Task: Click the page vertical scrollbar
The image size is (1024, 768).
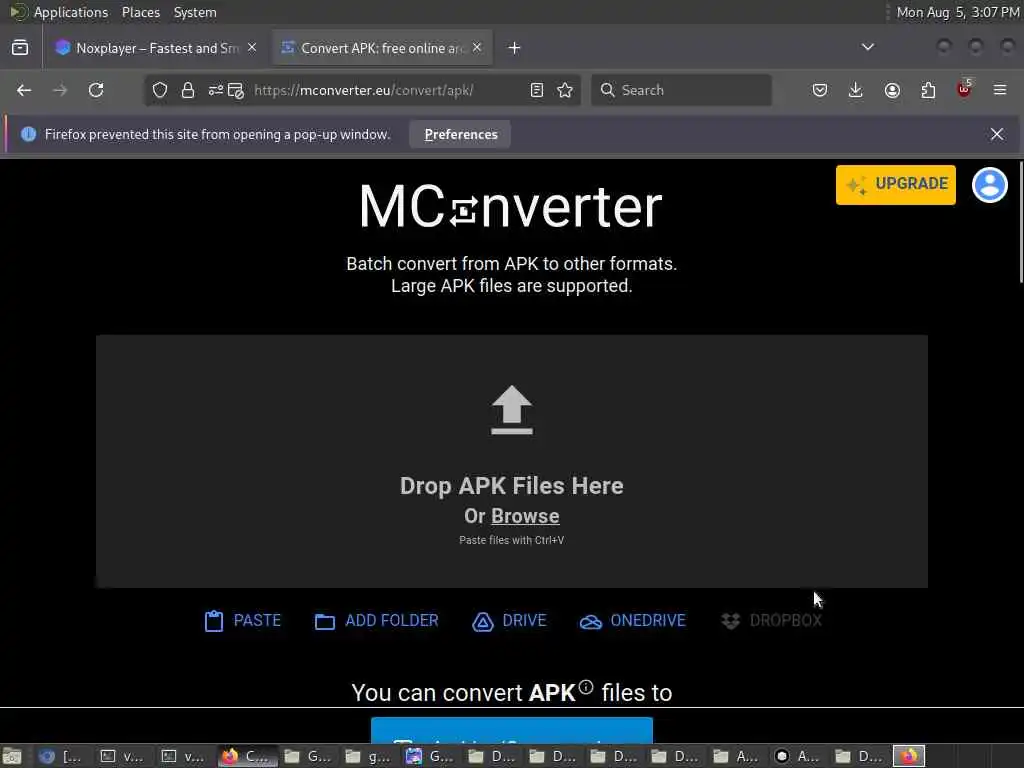Action: click(x=1021, y=222)
